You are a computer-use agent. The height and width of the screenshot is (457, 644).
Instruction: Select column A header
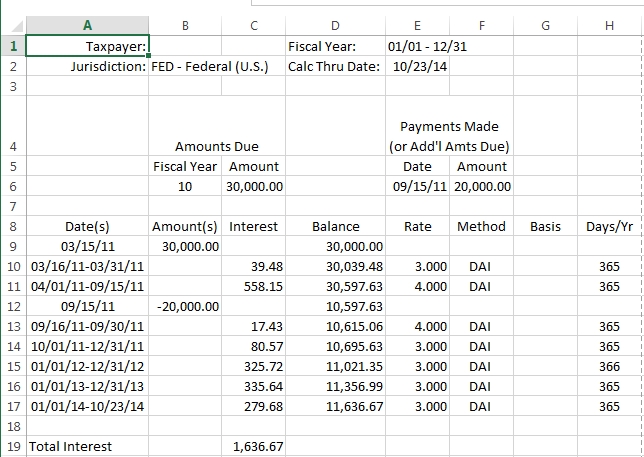point(87,25)
